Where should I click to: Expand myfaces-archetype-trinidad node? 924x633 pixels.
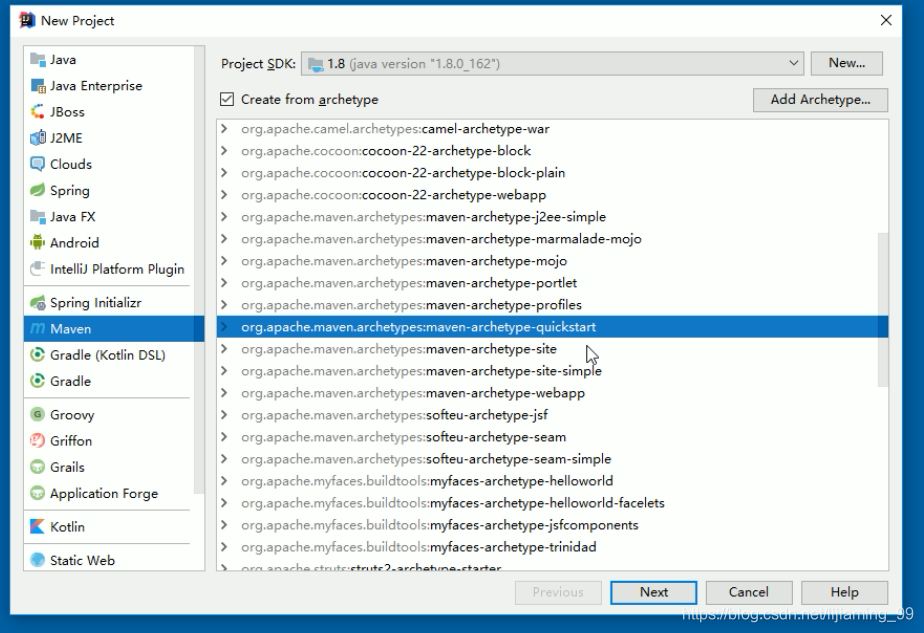click(224, 546)
